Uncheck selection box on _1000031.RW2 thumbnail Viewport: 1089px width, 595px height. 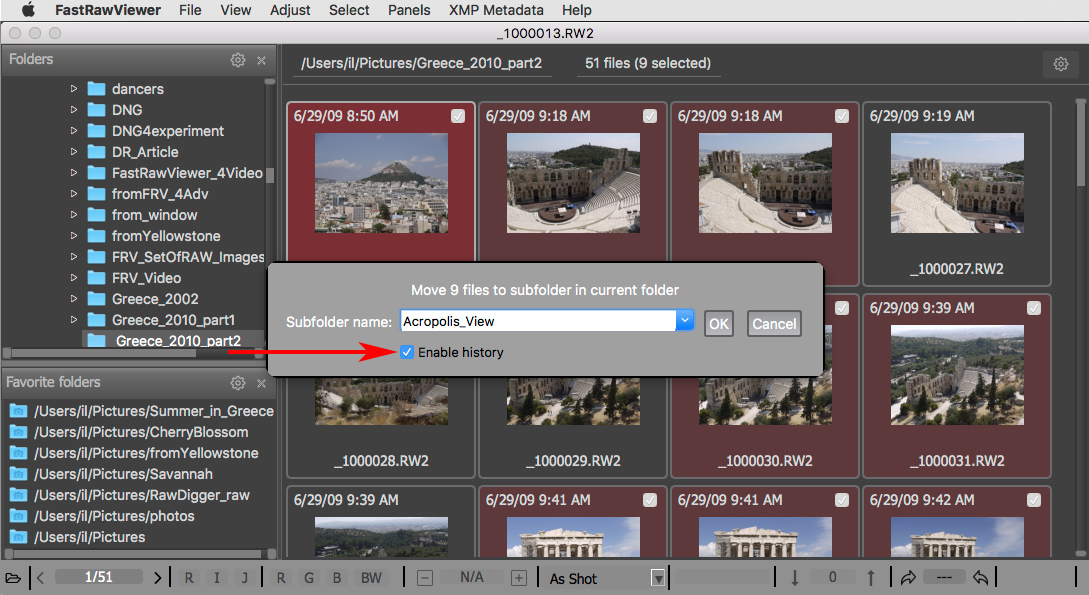click(x=1034, y=308)
